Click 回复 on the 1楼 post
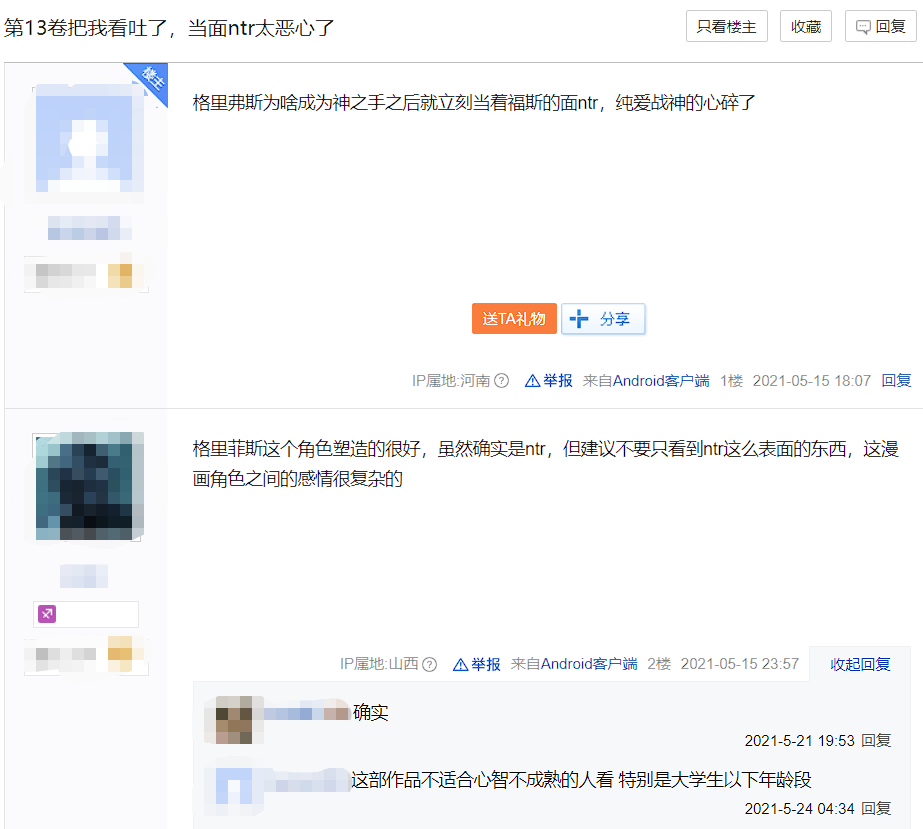This screenshot has height=829, width=923. (896, 381)
